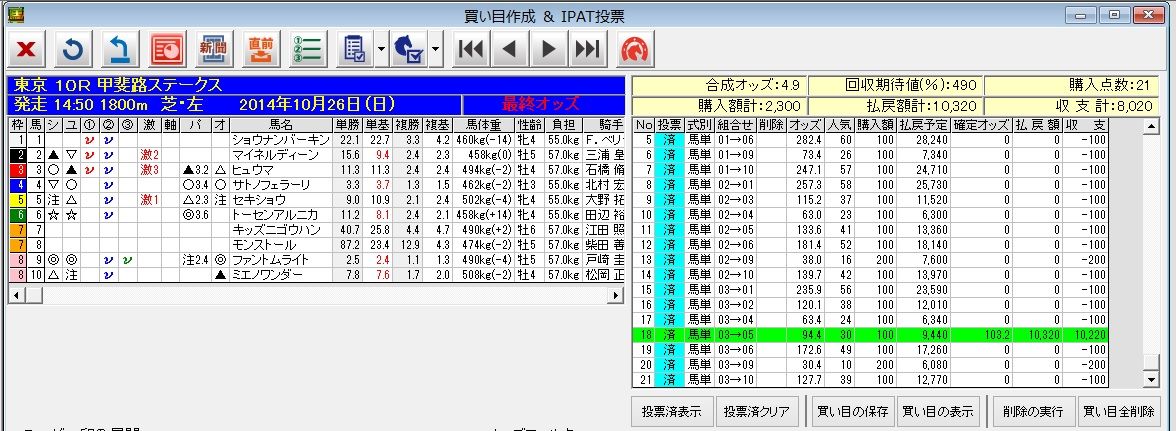Open the 新聞 newspaper view icon
Screen dimensions: 1176x431
click(x=214, y=49)
